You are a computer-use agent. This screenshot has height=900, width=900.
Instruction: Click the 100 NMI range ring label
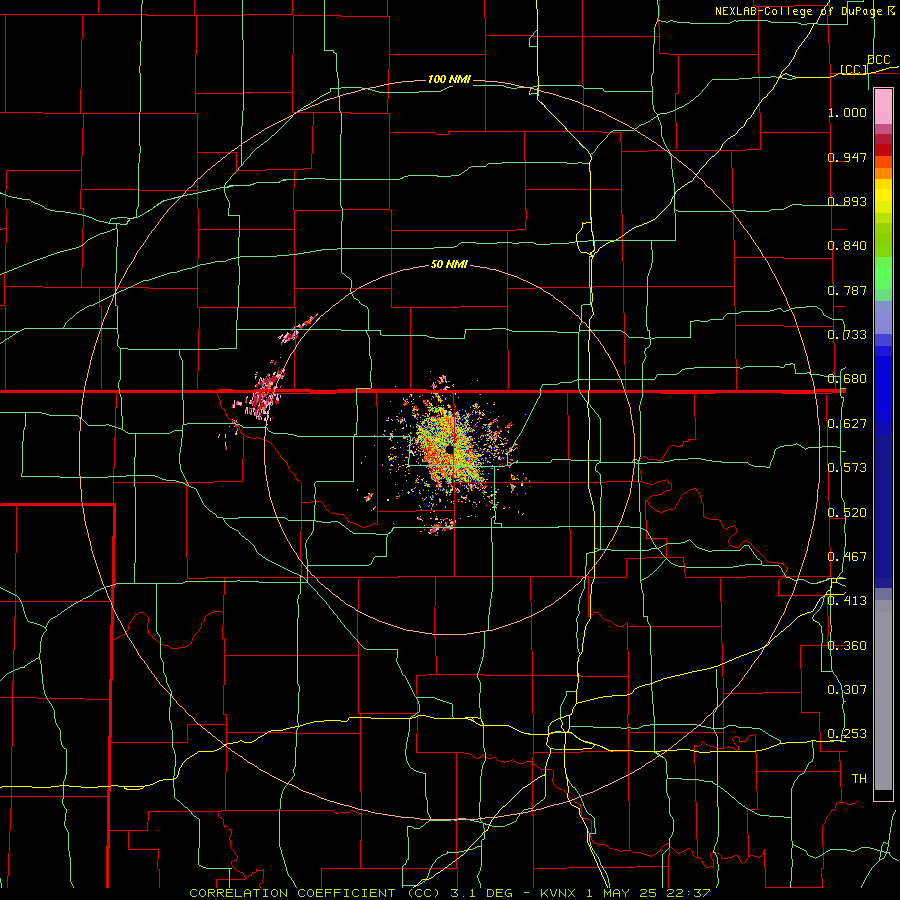(x=449, y=79)
